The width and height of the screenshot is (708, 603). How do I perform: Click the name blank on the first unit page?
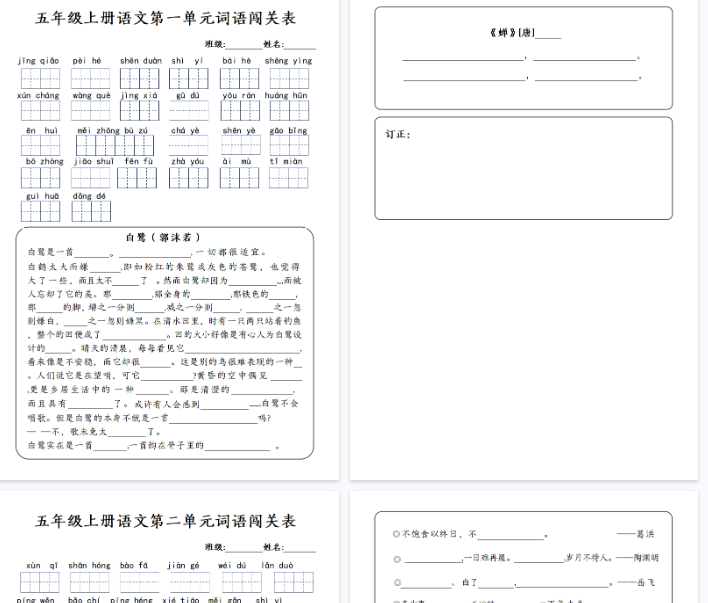click(299, 45)
